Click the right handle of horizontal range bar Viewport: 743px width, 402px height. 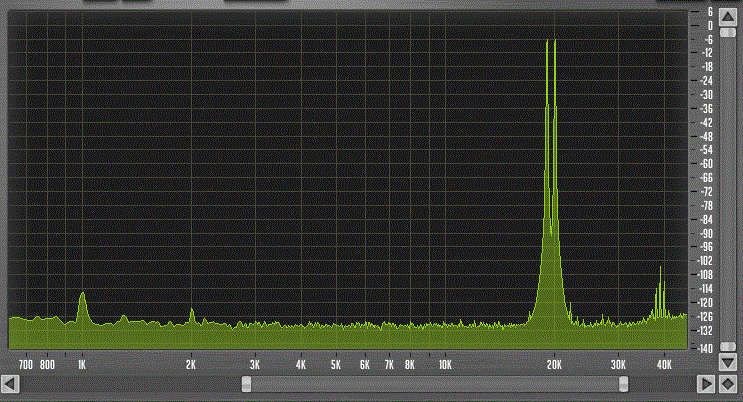(x=624, y=384)
